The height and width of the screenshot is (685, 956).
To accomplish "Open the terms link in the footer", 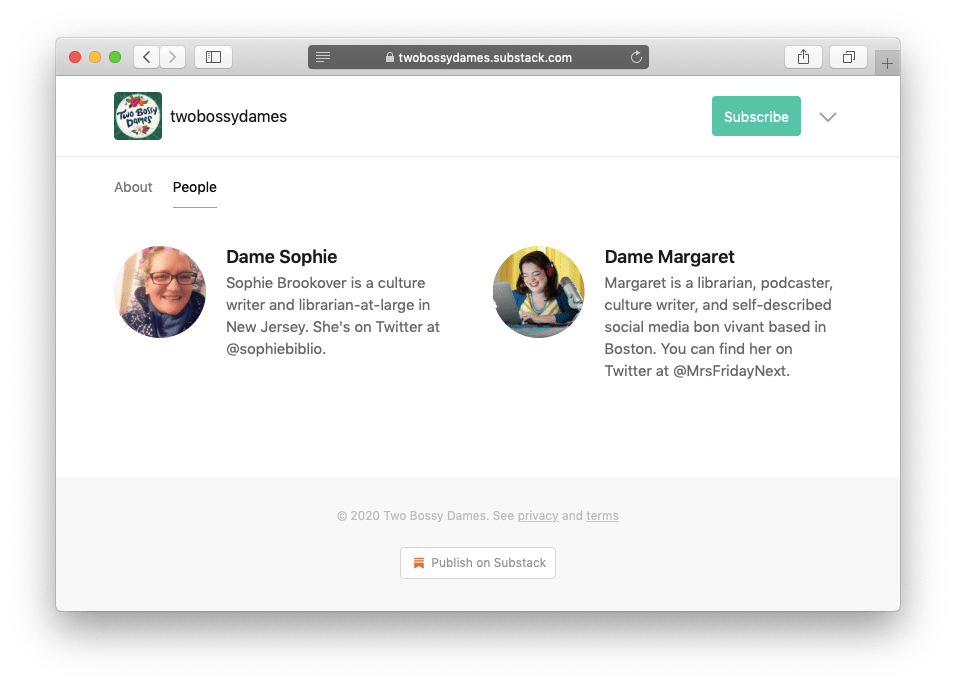I will pos(602,516).
